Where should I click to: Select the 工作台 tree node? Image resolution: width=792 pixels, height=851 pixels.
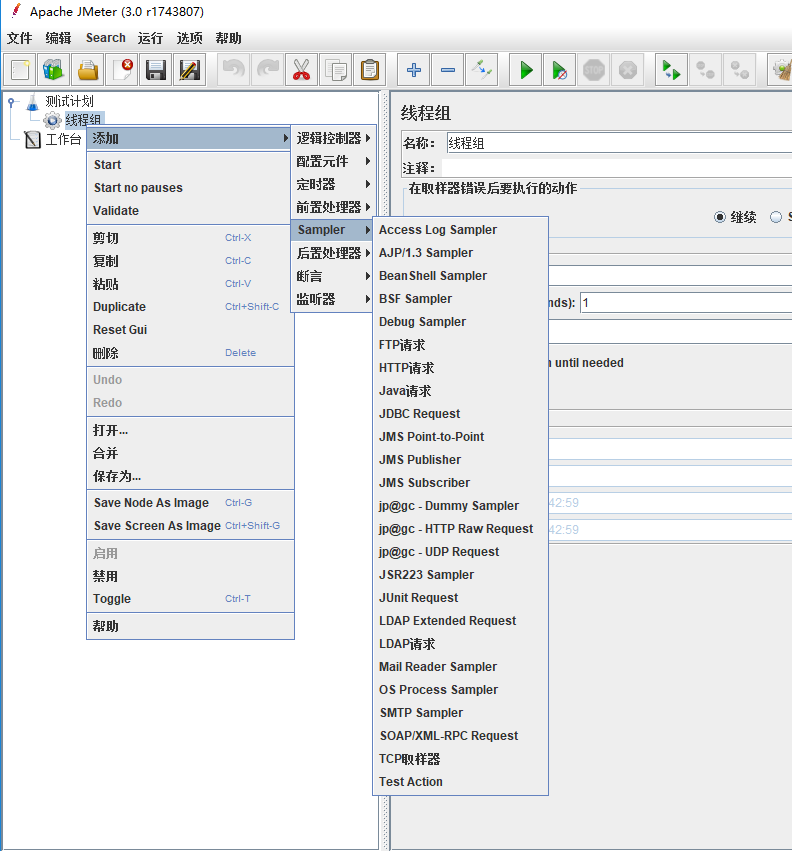pos(63,139)
